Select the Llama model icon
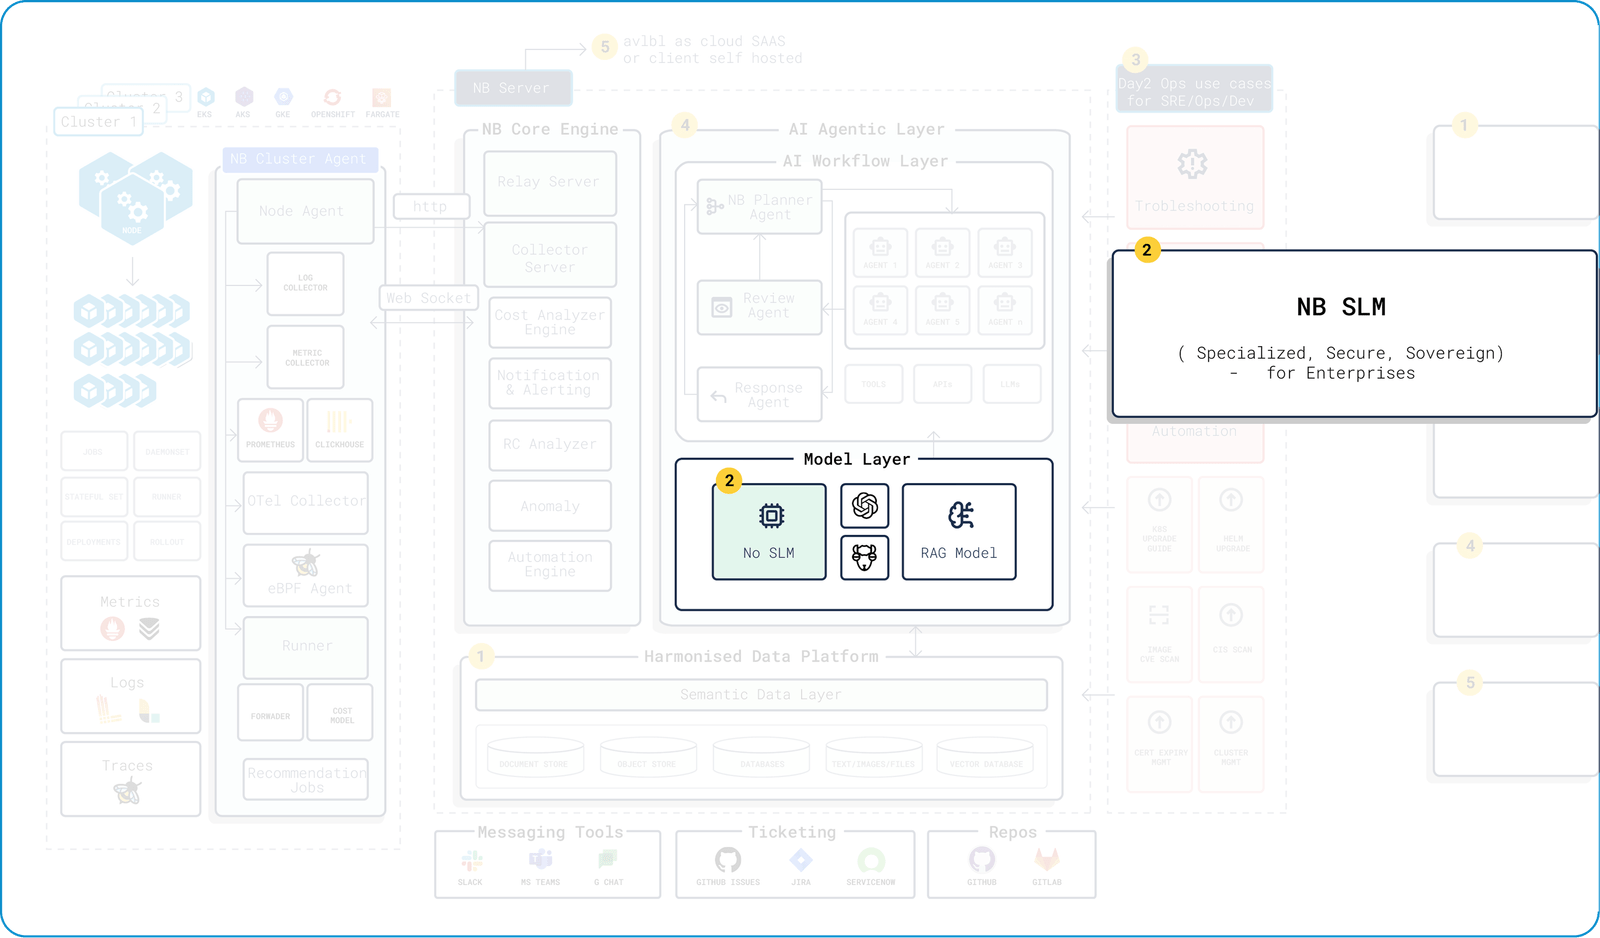The height and width of the screenshot is (938, 1600). [865, 557]
